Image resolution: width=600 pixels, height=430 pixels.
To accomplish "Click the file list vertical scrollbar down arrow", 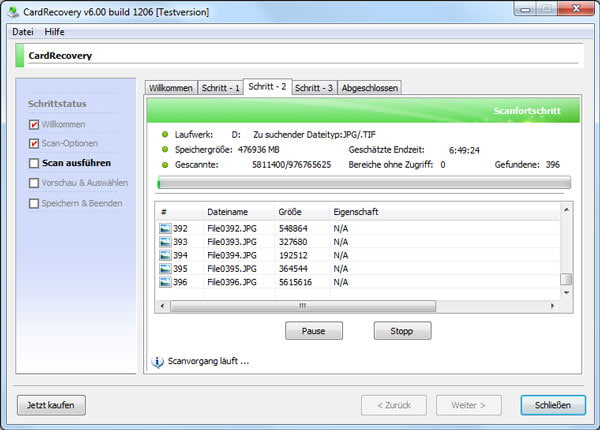I will pos(566,293).
